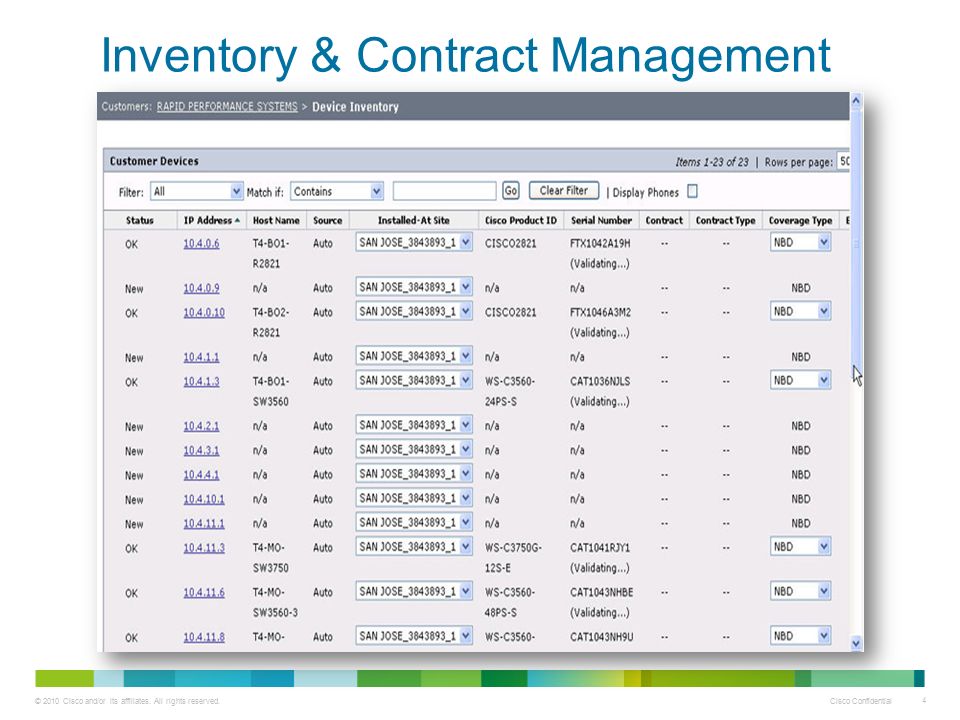Image resolution: width=960 pixels, height=720 pixels.
Task: Click the filter text input field
Action: tap(444, 191)
